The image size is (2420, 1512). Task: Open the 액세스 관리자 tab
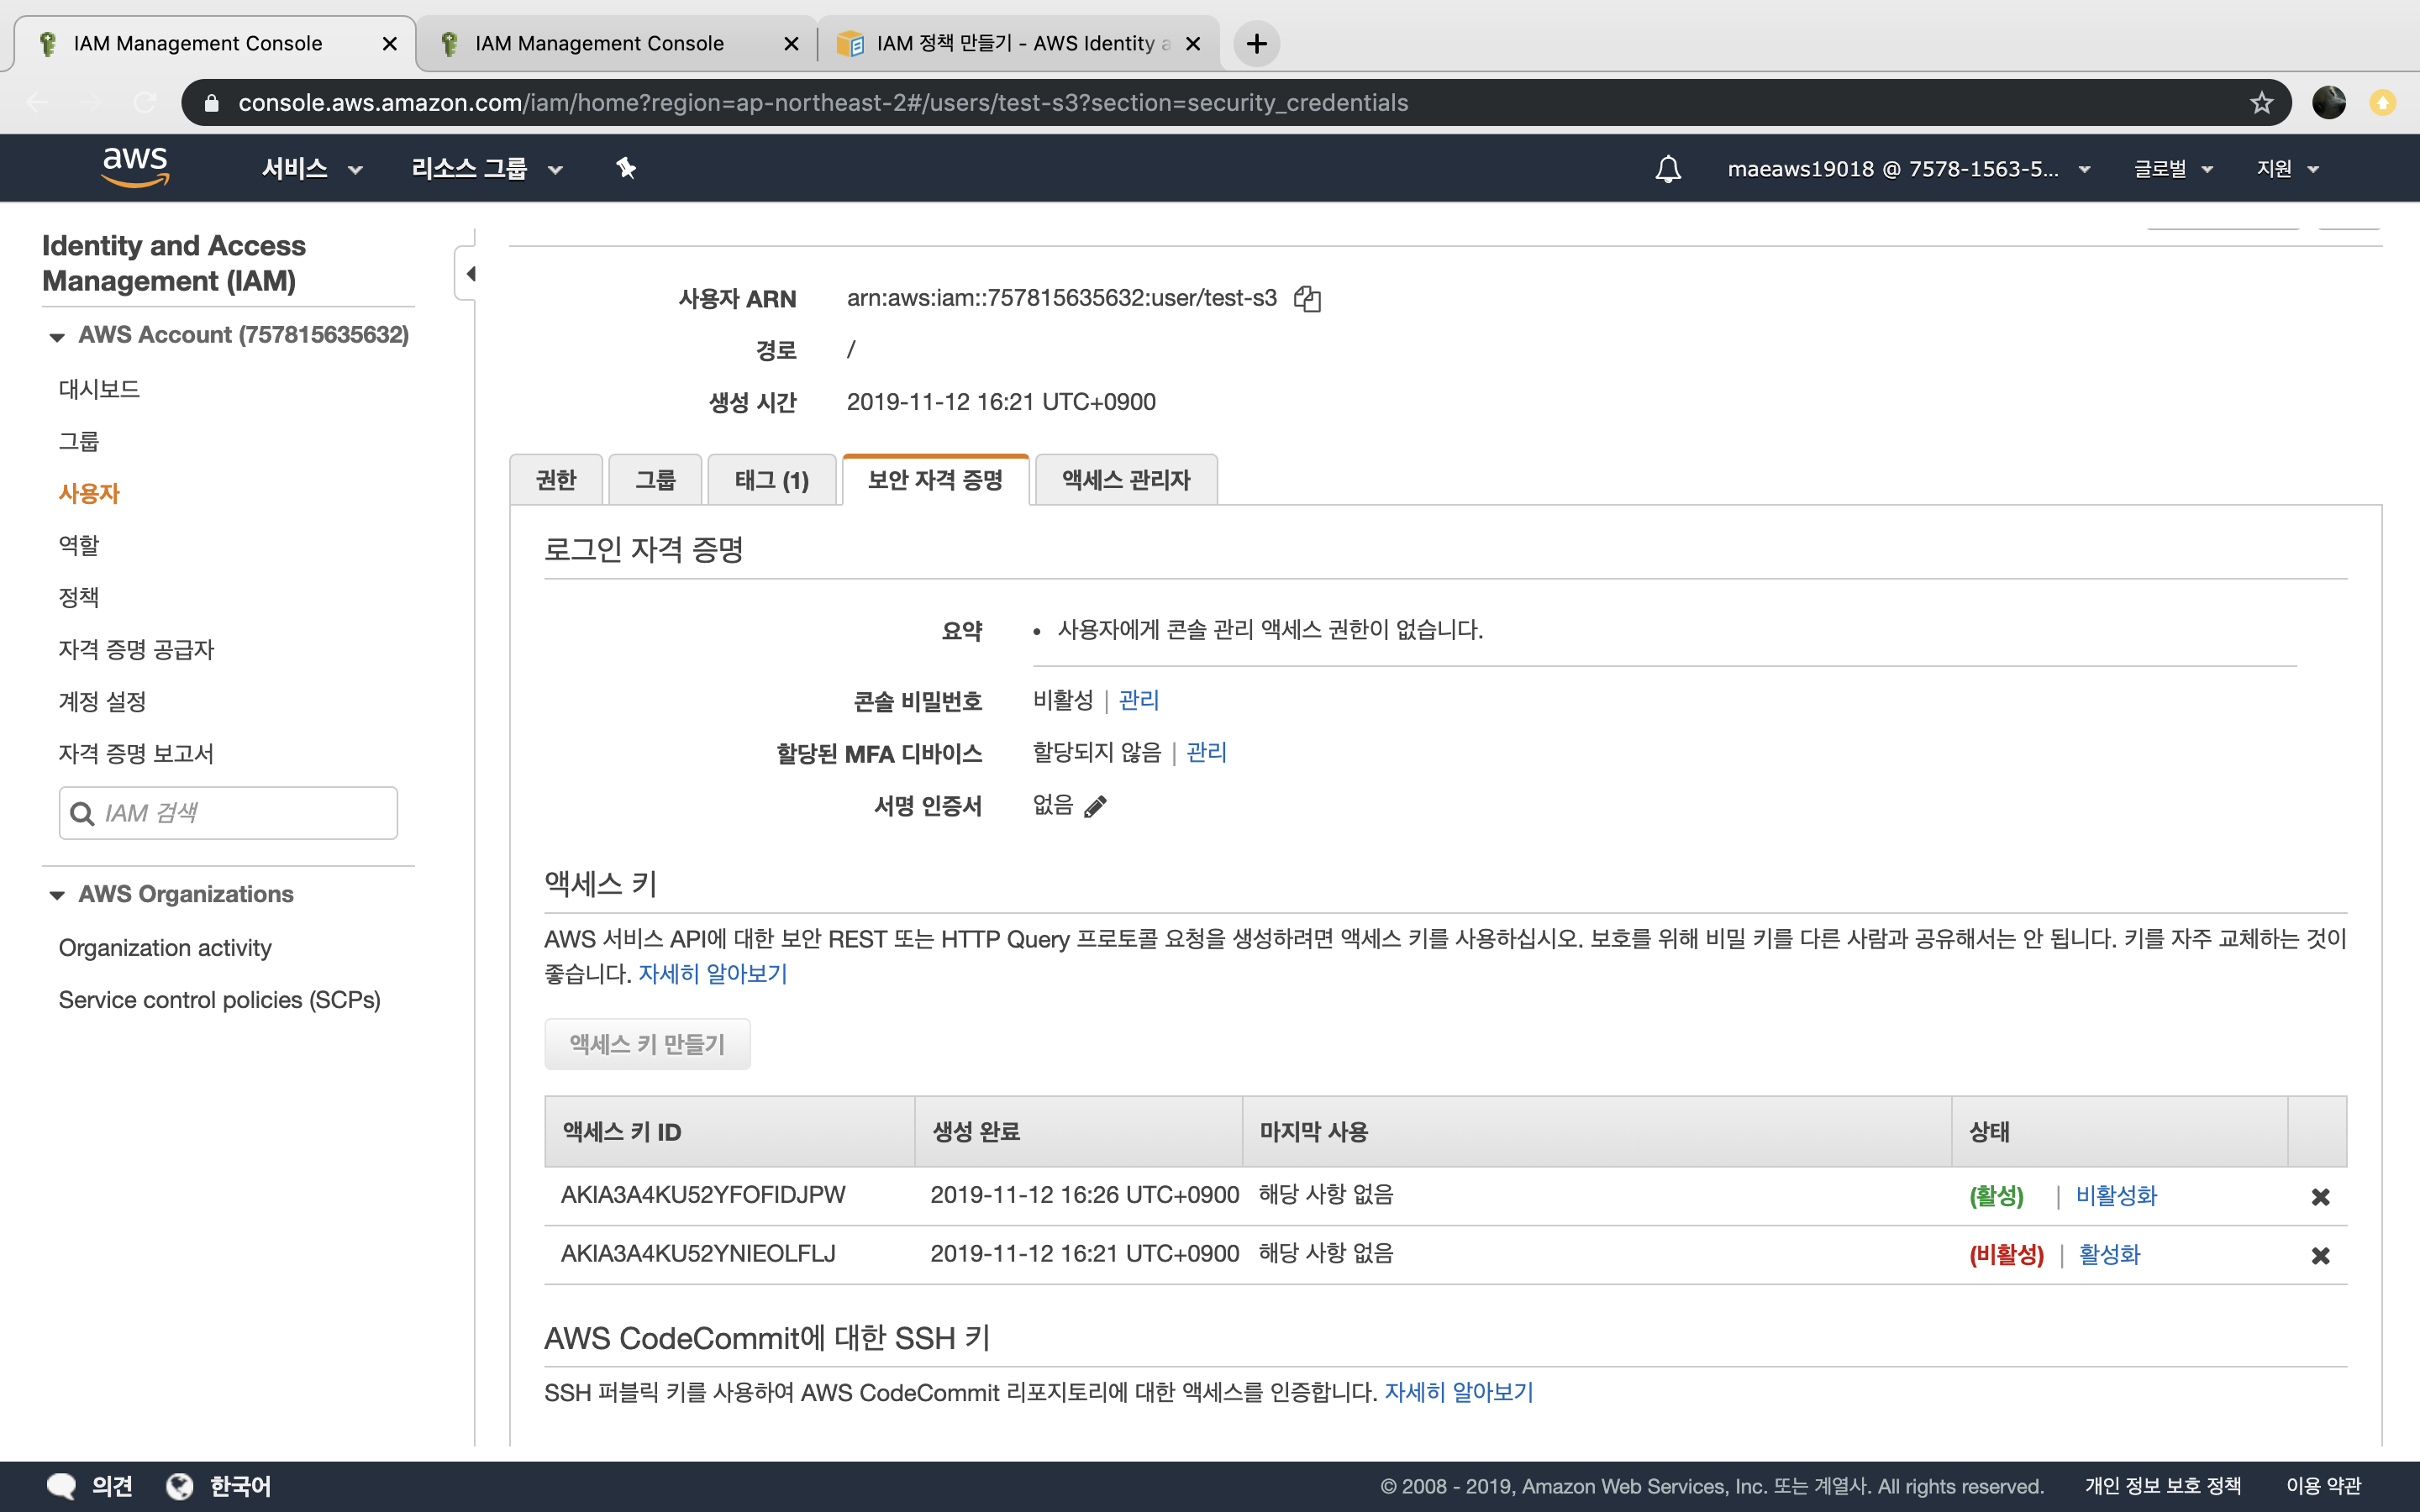(1126, 480)
